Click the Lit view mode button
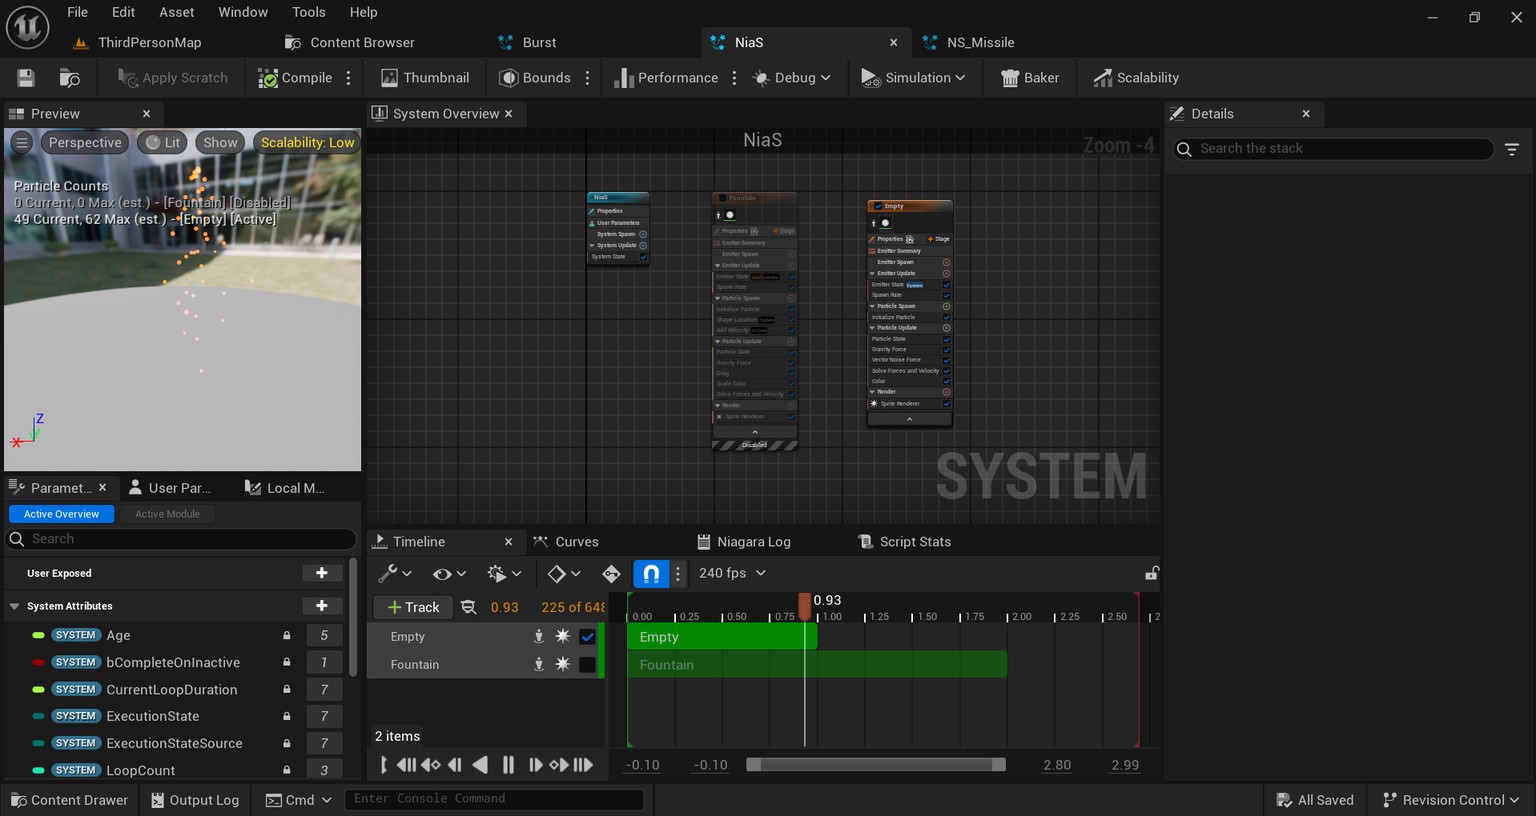 click(x=163, y=142)
